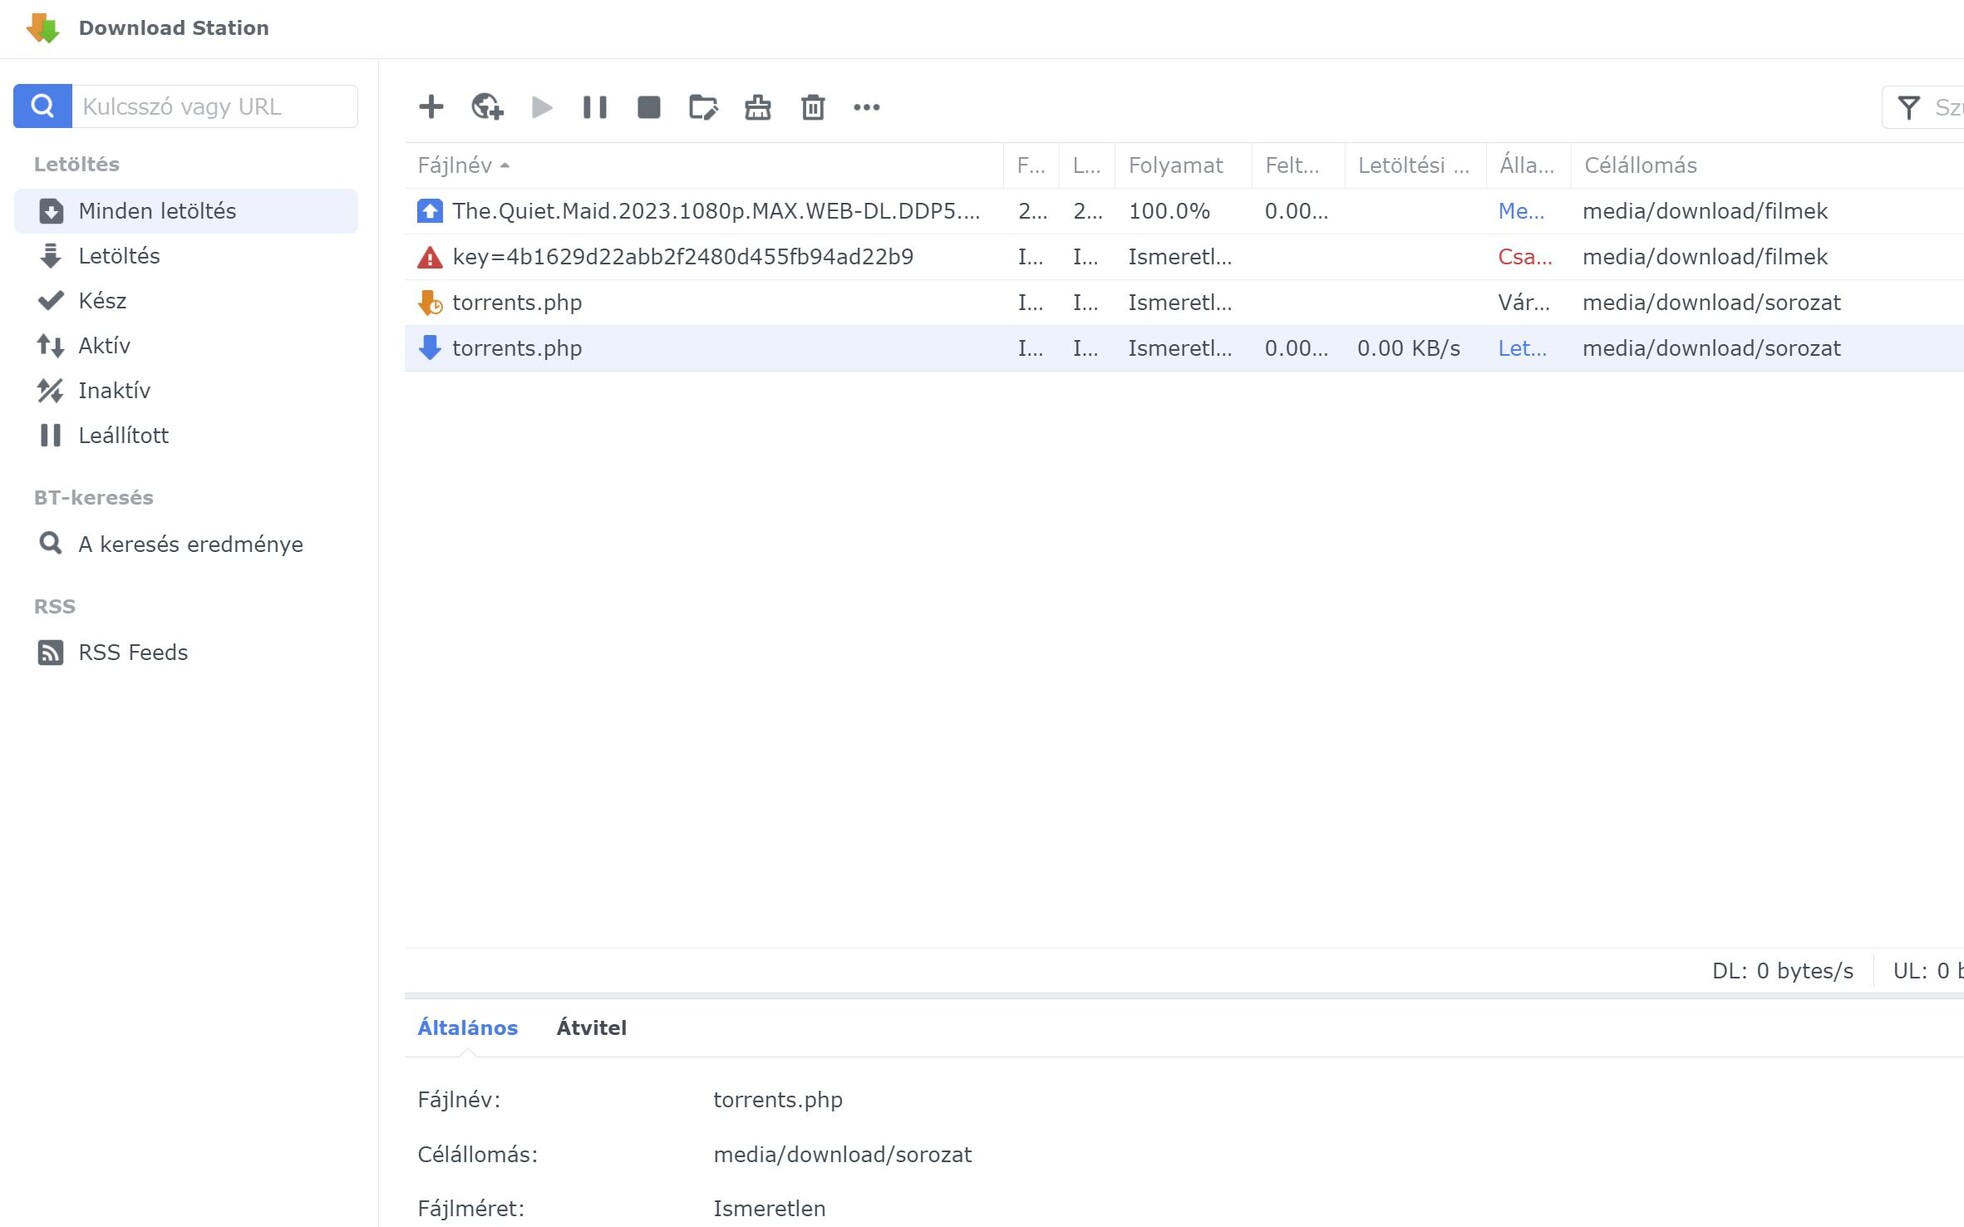The image size is (1964, 1227).
Task: Click the Let... downloading status link
Action: 1522,348
